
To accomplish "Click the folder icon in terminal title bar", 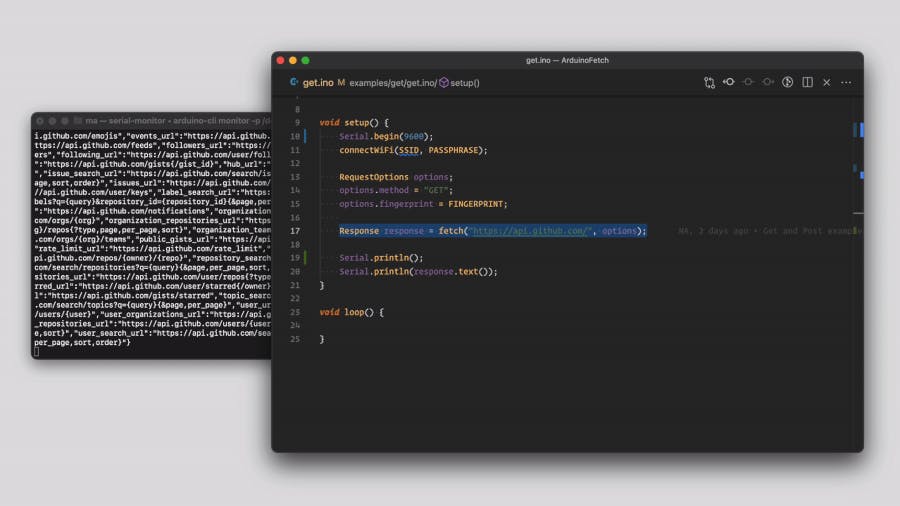I will click(77, 120).
